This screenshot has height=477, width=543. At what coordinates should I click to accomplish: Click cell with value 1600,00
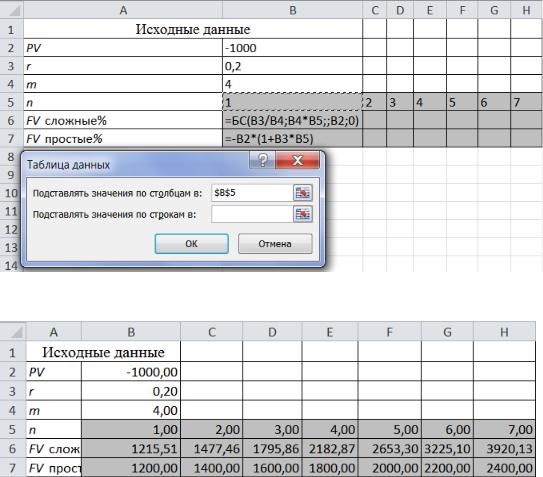tap(272, 468)
